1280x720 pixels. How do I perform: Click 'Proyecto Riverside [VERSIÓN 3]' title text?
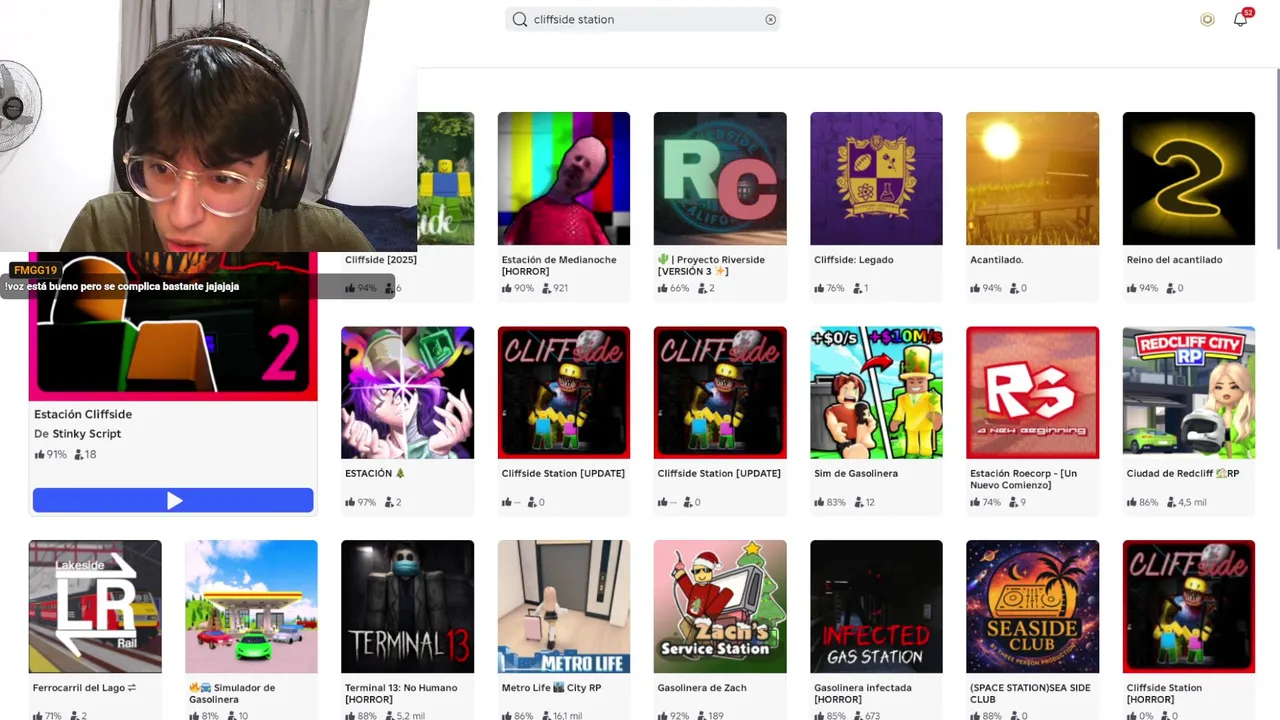(711, 265)
